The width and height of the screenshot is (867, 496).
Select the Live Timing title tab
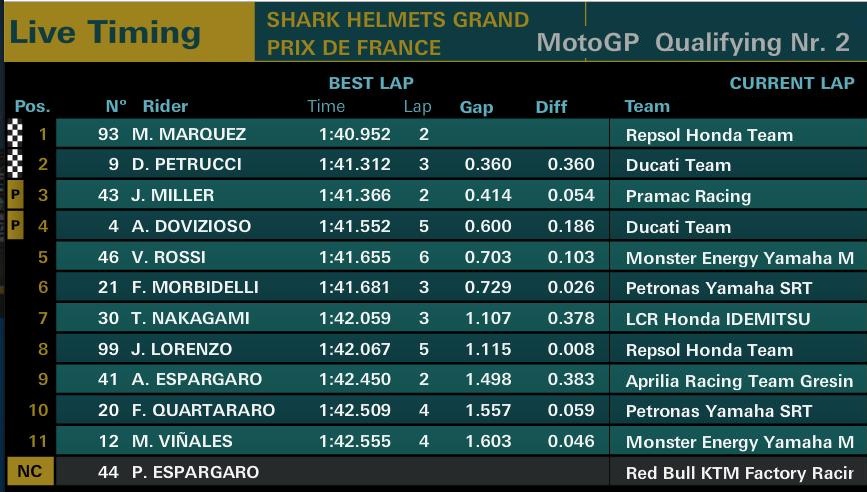105,32
